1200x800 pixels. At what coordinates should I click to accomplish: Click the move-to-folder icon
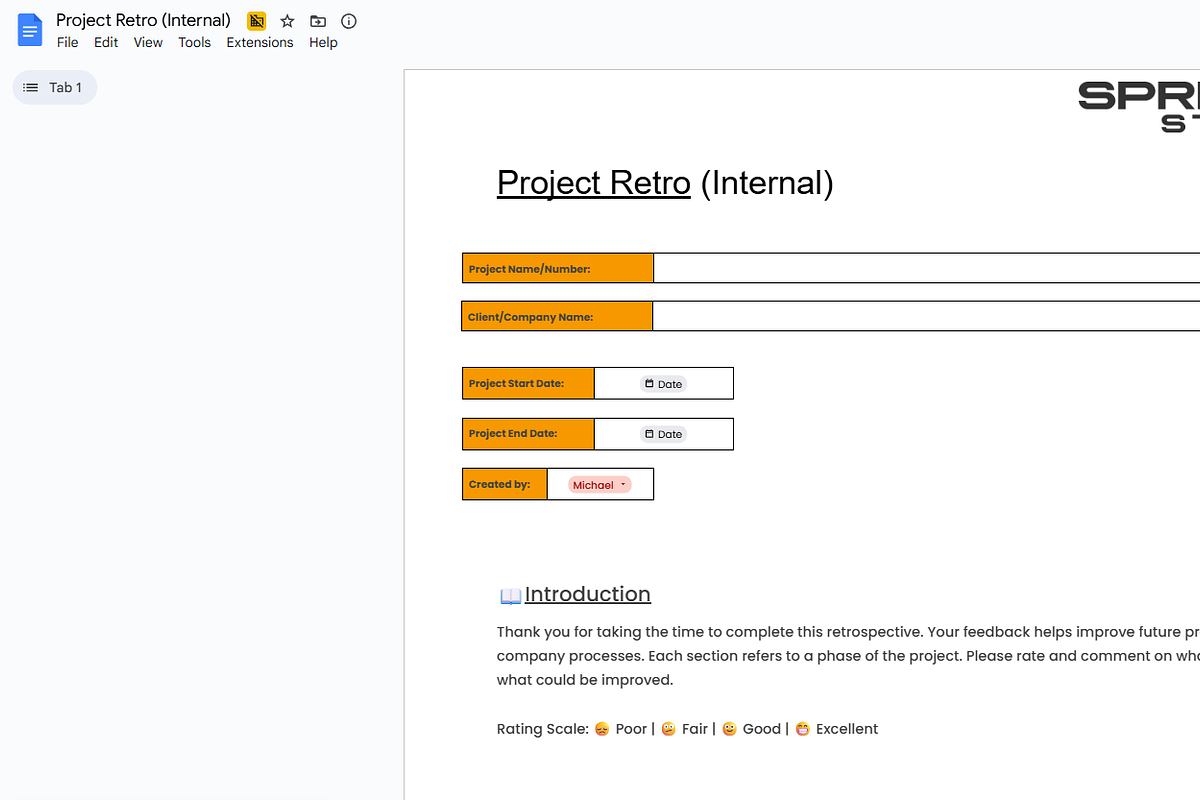point(318,21)
